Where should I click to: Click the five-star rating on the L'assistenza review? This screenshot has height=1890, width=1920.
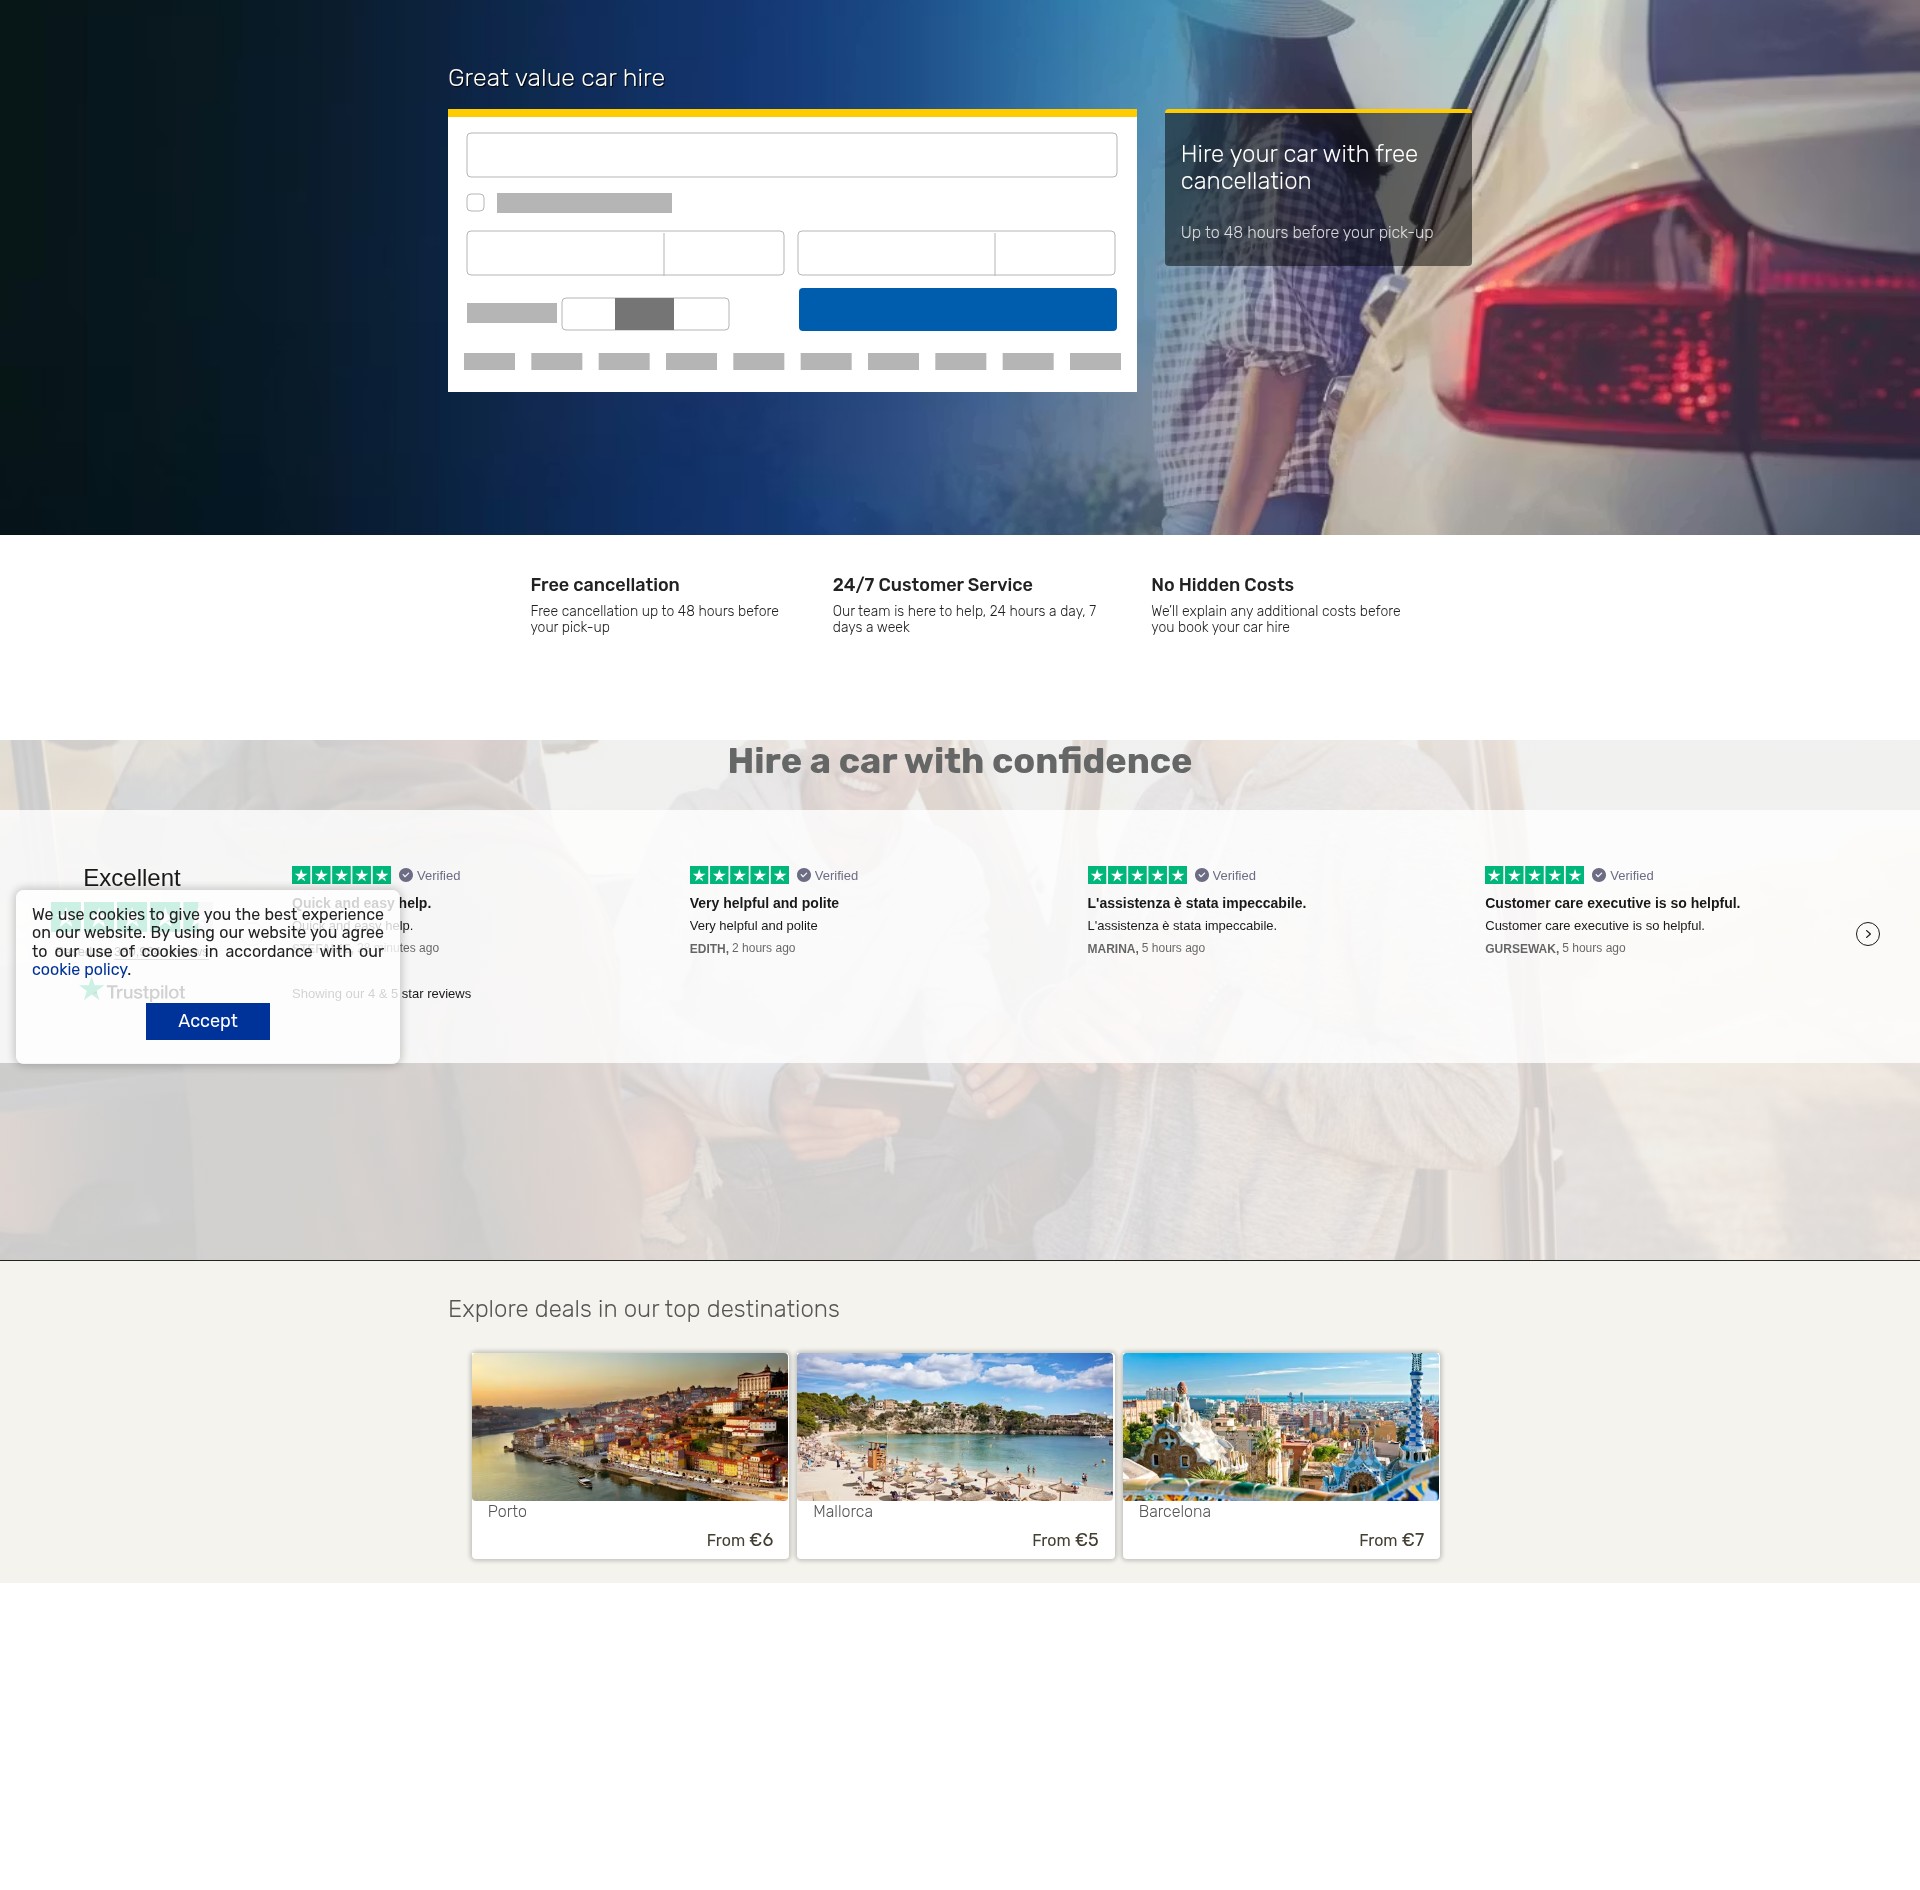click(x=1137, y=875)
